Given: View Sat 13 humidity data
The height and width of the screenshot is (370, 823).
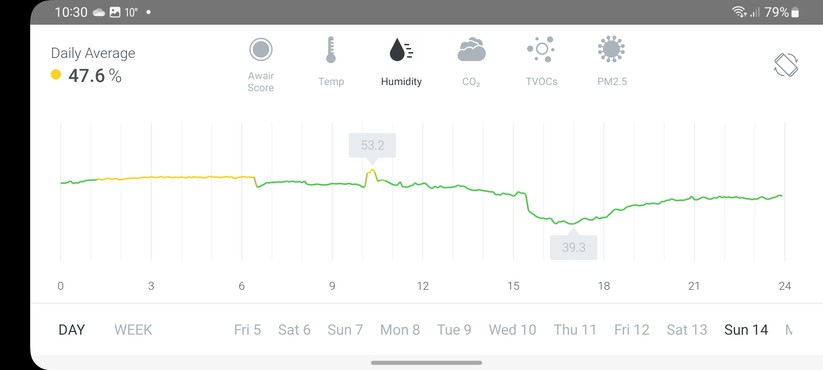Looking at the screenshot, I should tap(687, 330).
